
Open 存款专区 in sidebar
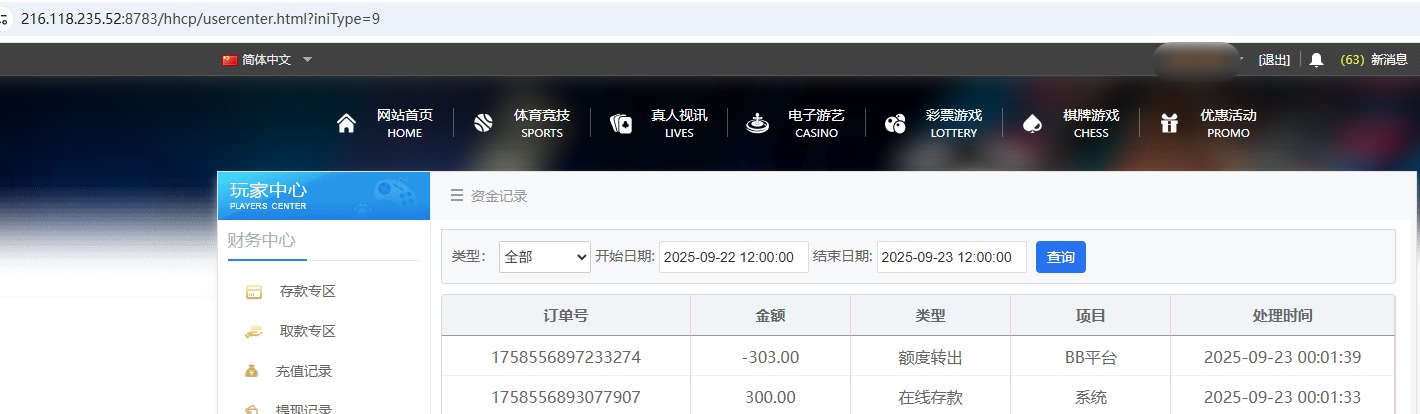307,292
